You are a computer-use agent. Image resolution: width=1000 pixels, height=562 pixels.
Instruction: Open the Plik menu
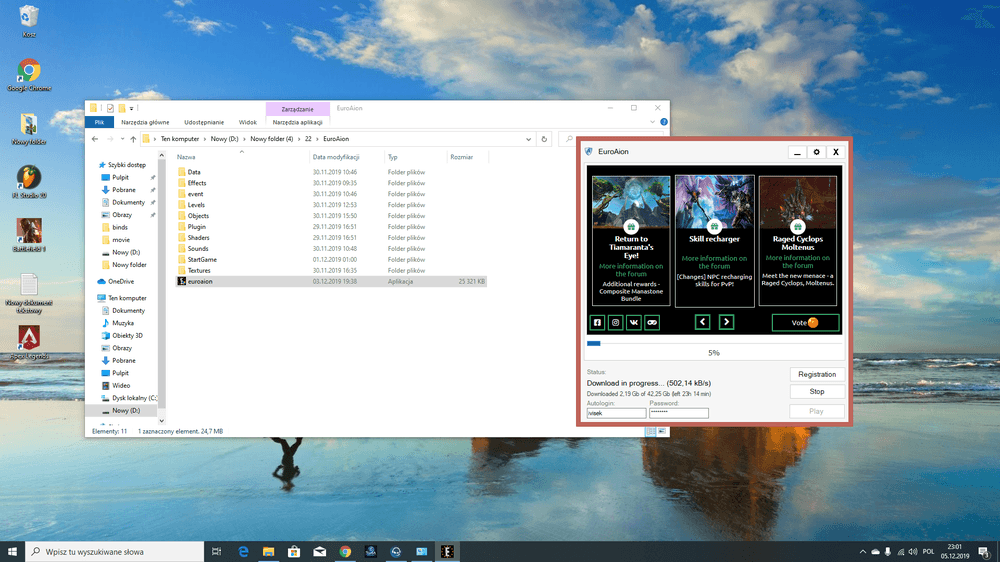pos(99,122)
